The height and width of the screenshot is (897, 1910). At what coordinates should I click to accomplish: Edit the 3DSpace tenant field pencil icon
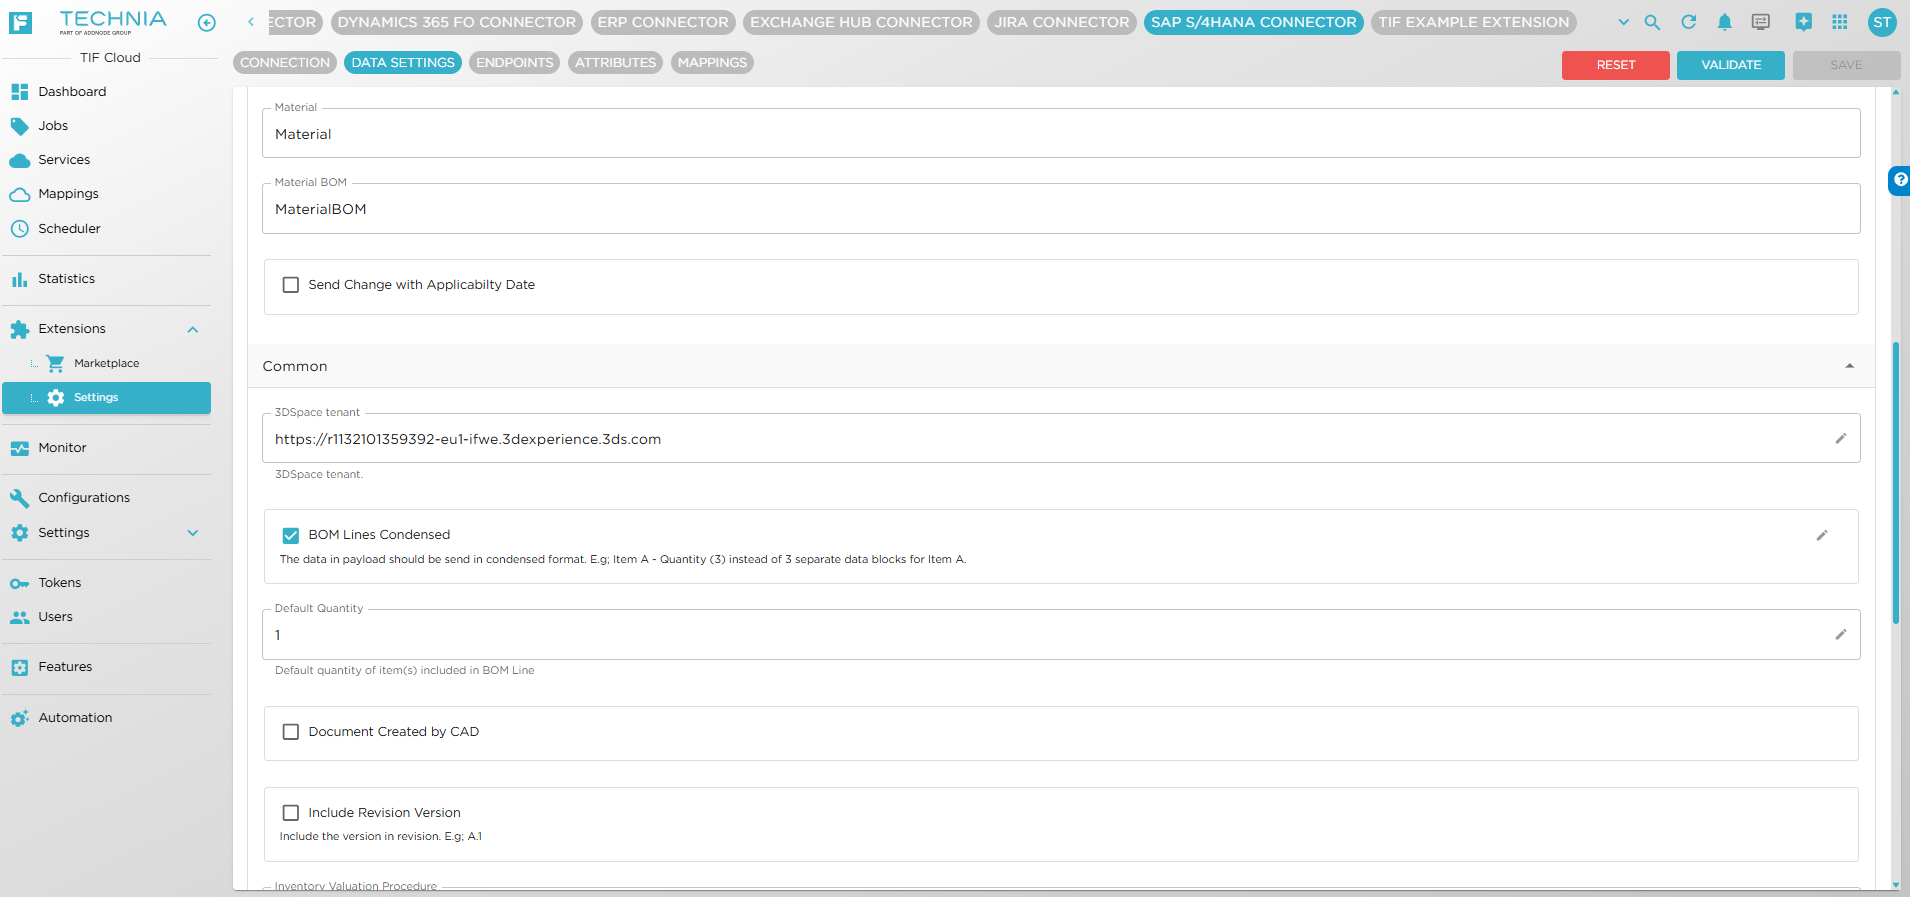pyautogui.click(x=1840, y=439)
